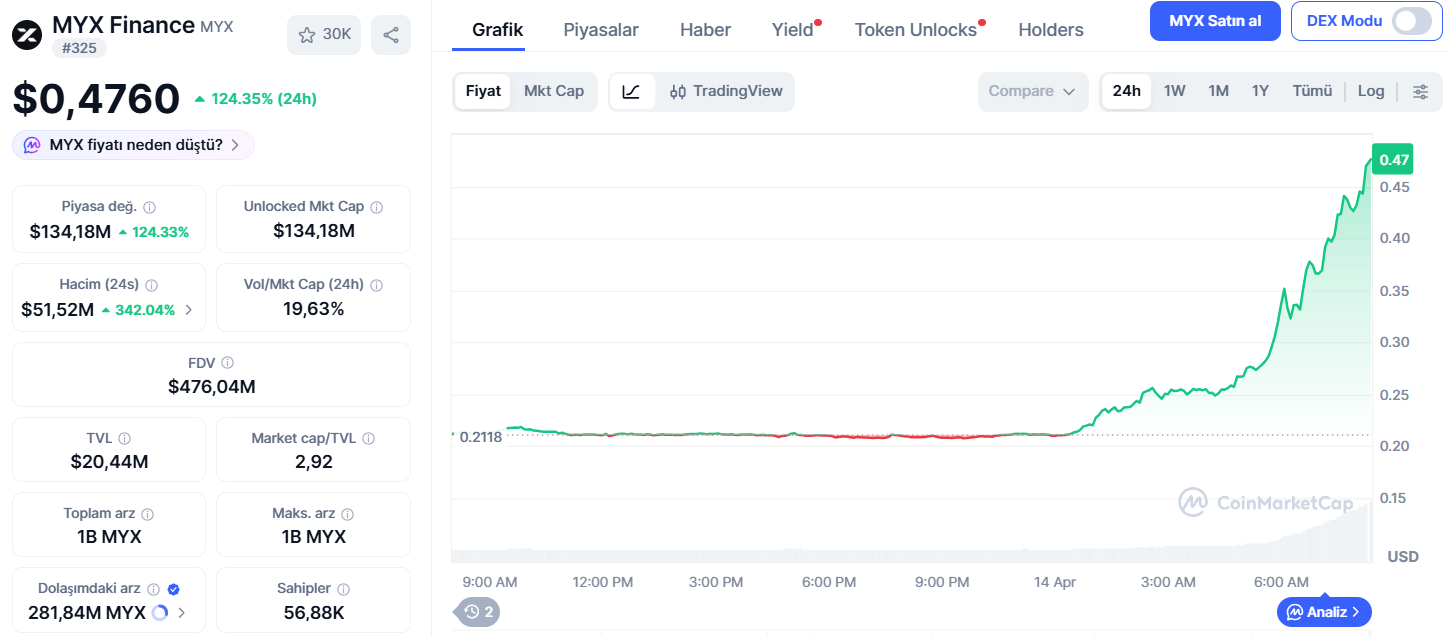The image size is (1448, 636).
Task: Click info icon next to Toplam arz
Action: (x=148, y=514)
